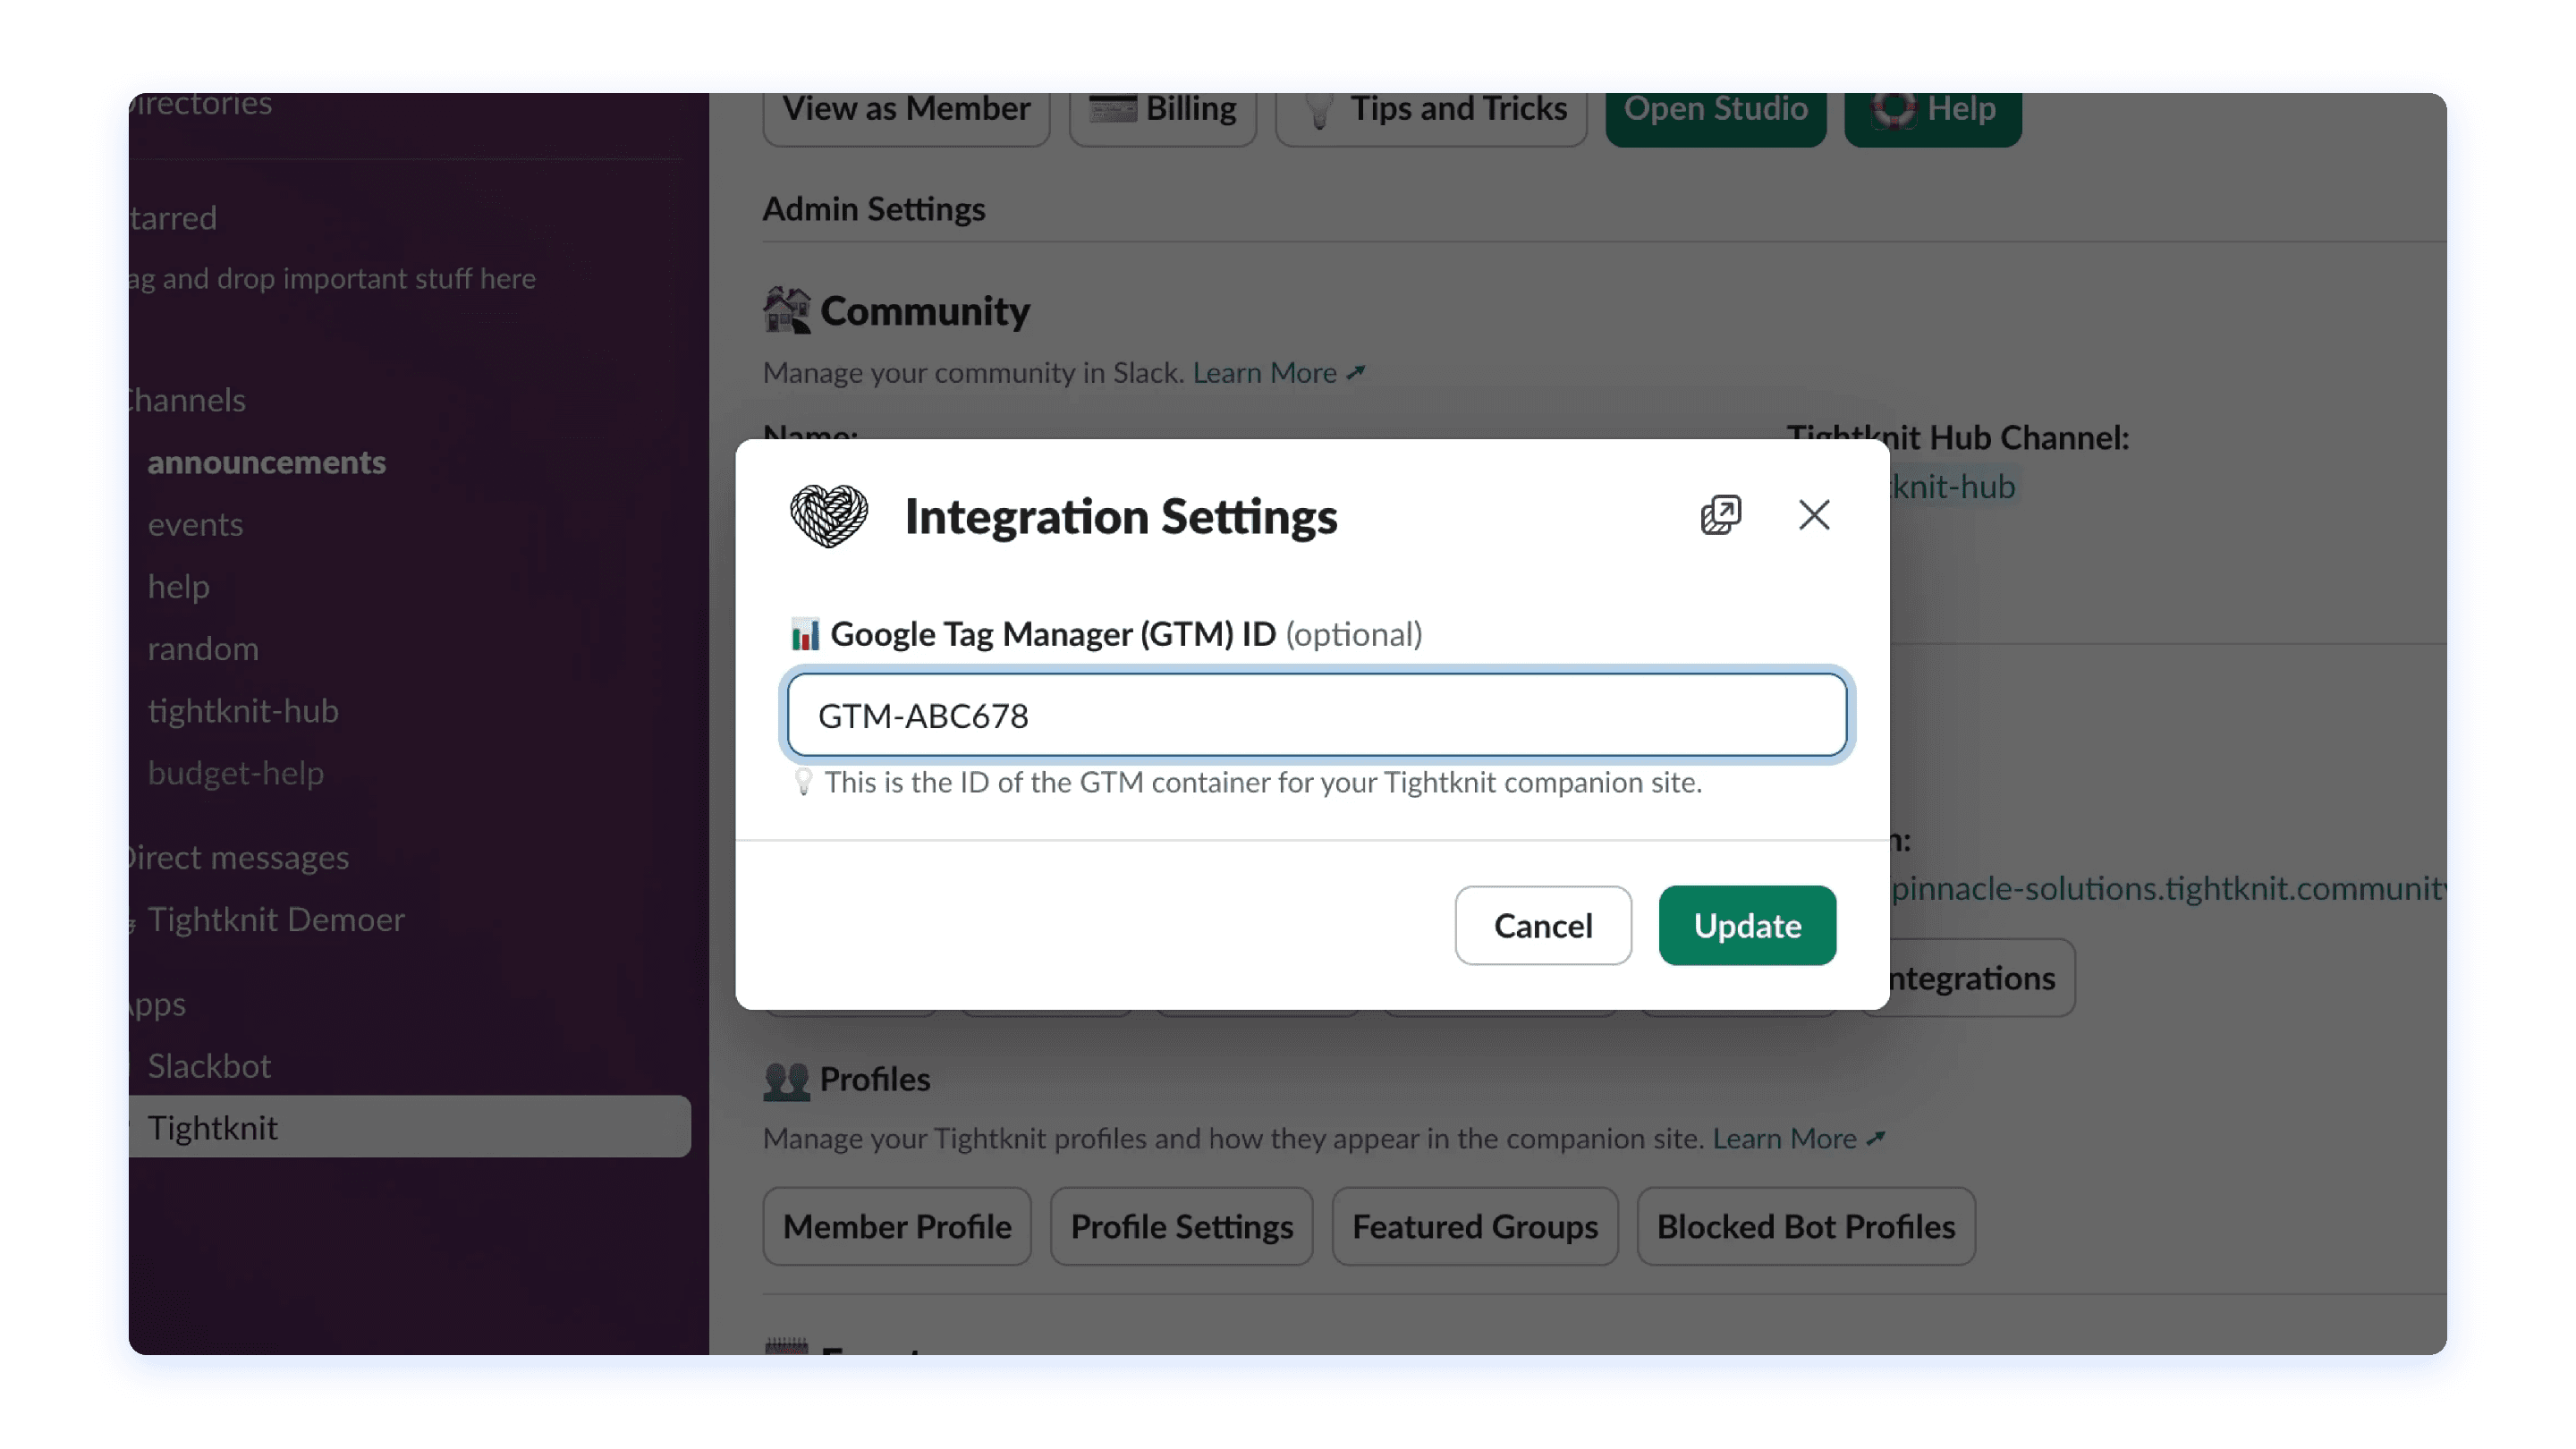
Task: Click the Tightknit heart logo icon
Action: [x=829, y=516]
